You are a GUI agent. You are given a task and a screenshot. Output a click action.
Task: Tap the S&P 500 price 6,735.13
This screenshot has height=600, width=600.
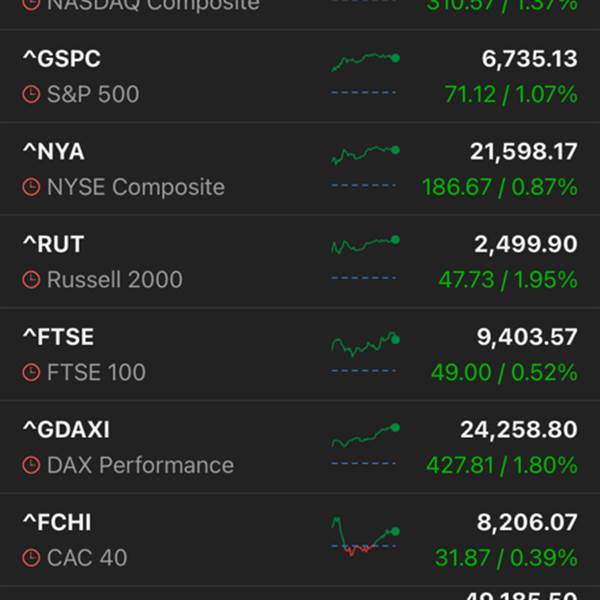pyautogui.click(x=529, y=59)
